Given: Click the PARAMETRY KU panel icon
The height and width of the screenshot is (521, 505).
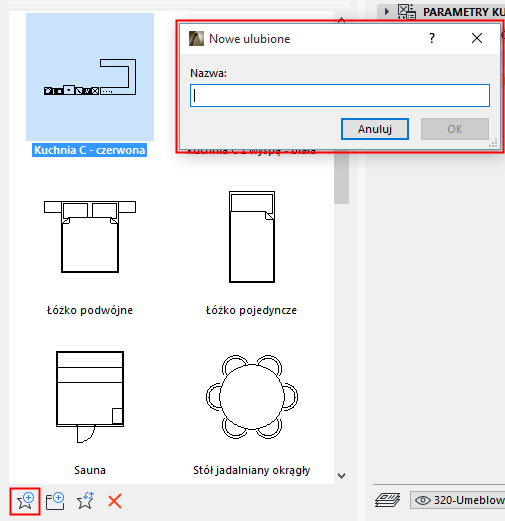Looking at the screenshot, I should (x=407, y=12).
